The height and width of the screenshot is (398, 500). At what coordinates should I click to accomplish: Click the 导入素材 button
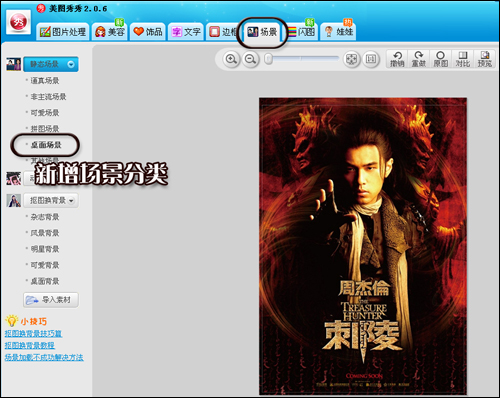point(51,300)
